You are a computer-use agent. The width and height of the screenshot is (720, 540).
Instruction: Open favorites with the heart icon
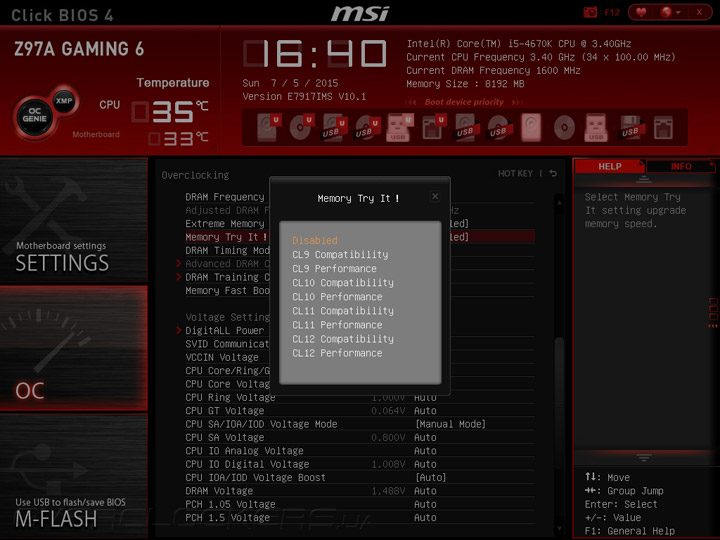pyautogui.click(x=641, y=12)
